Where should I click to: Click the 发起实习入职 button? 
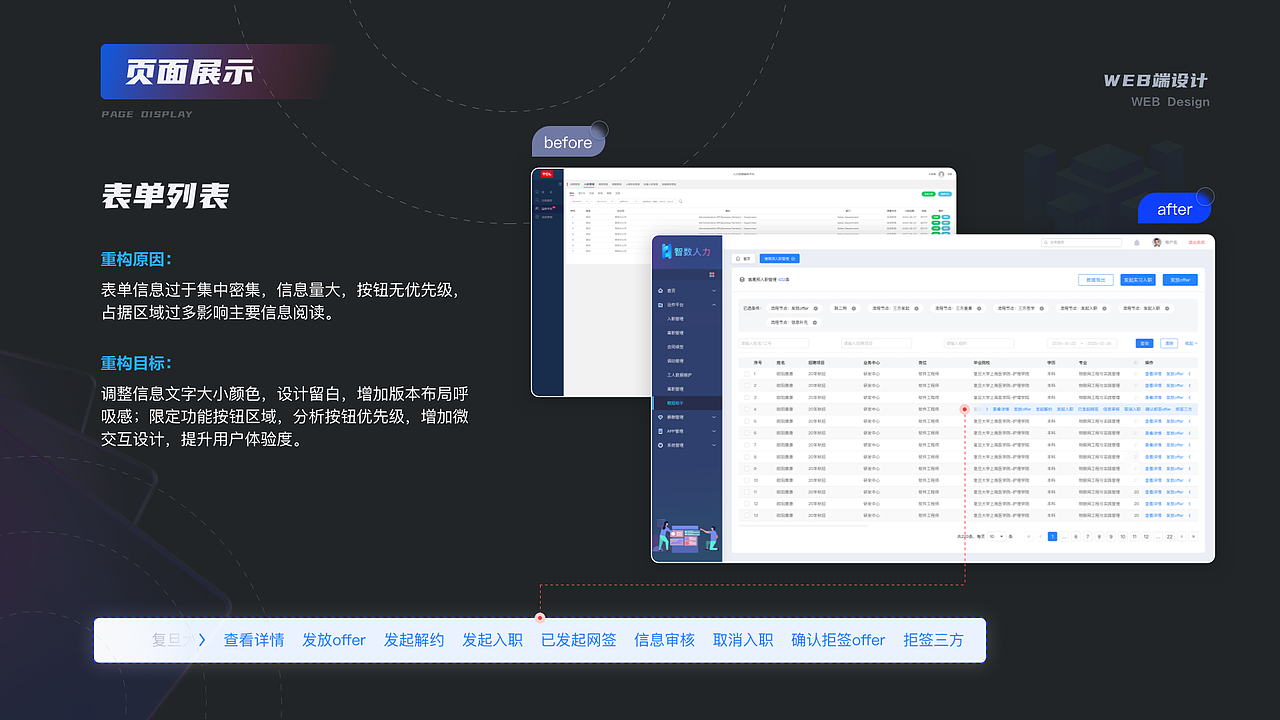click(1138, 280)
